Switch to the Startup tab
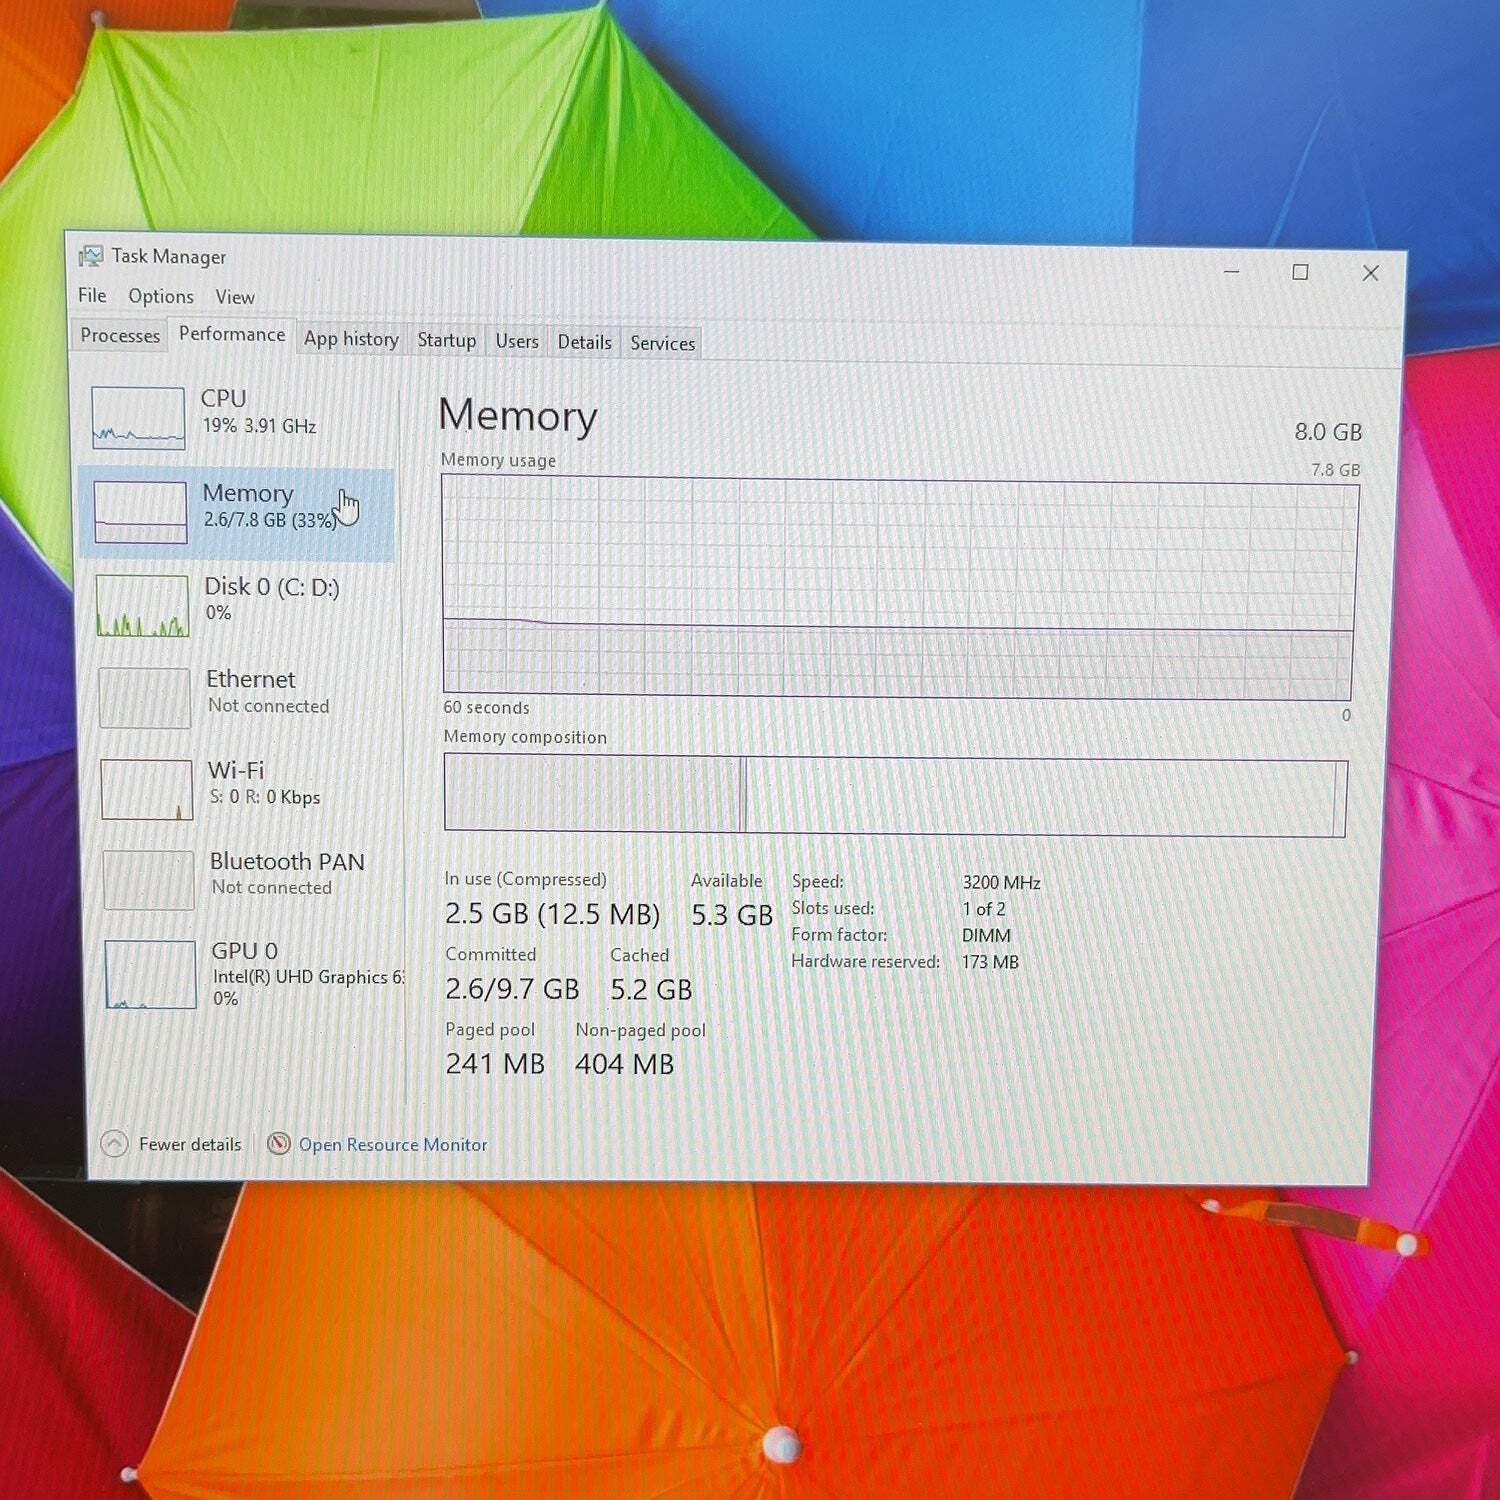 point(447,340)
